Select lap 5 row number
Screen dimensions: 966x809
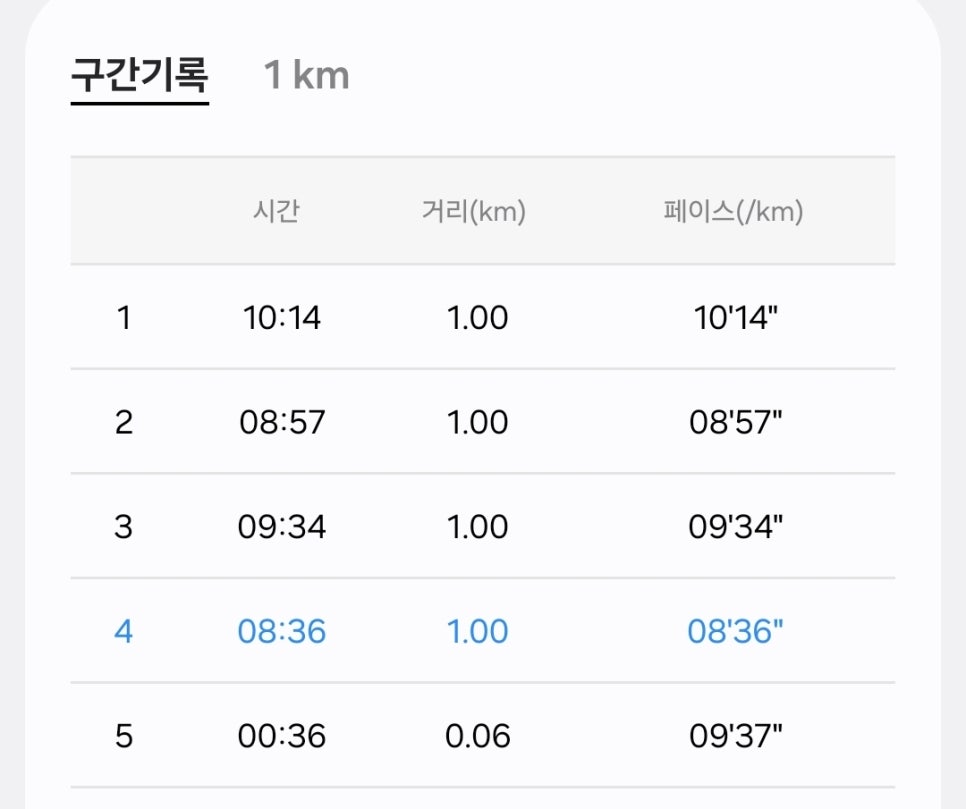tap(123, 736)
